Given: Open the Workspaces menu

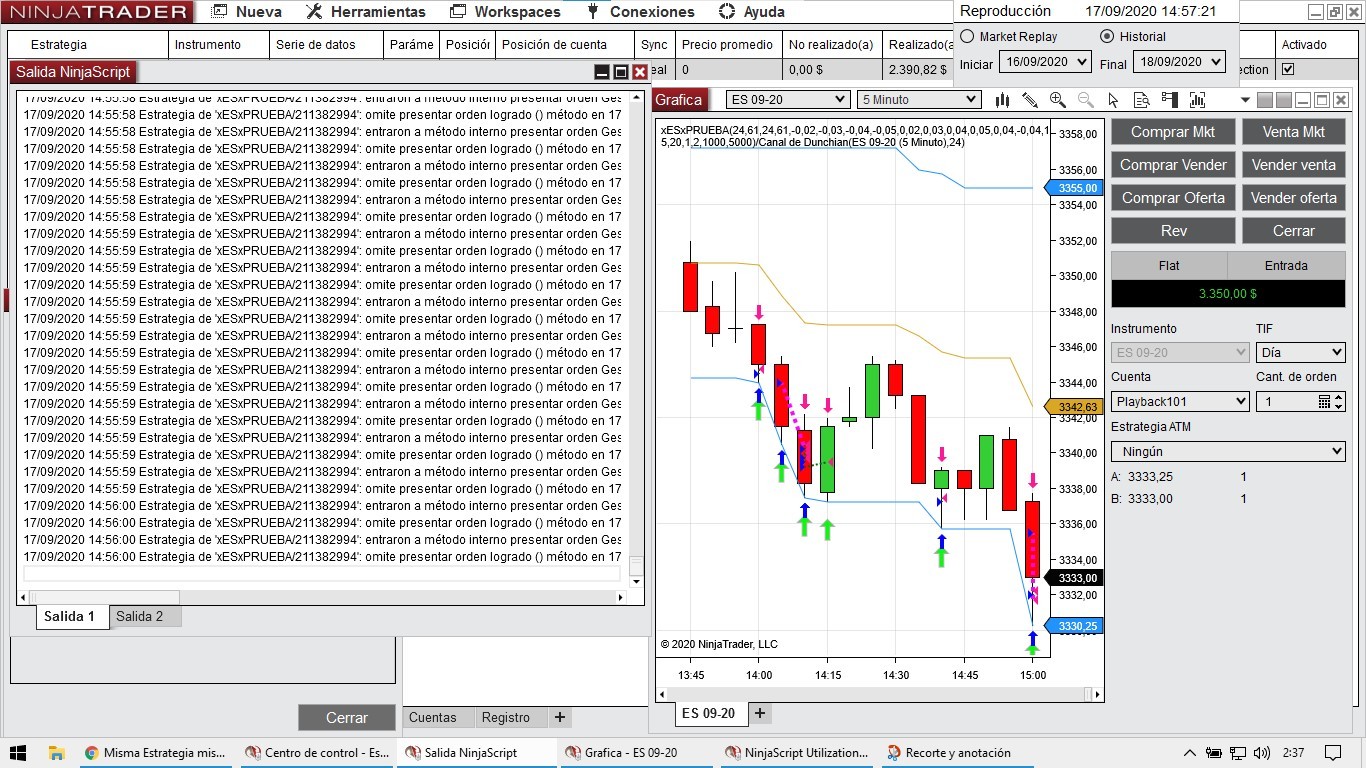Looking at the screenshot, I should coord(506,12).
